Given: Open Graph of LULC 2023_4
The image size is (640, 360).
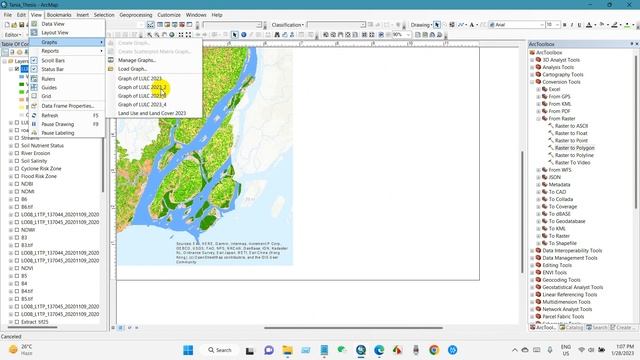Looking at the screenshot, I should (142, 104).
